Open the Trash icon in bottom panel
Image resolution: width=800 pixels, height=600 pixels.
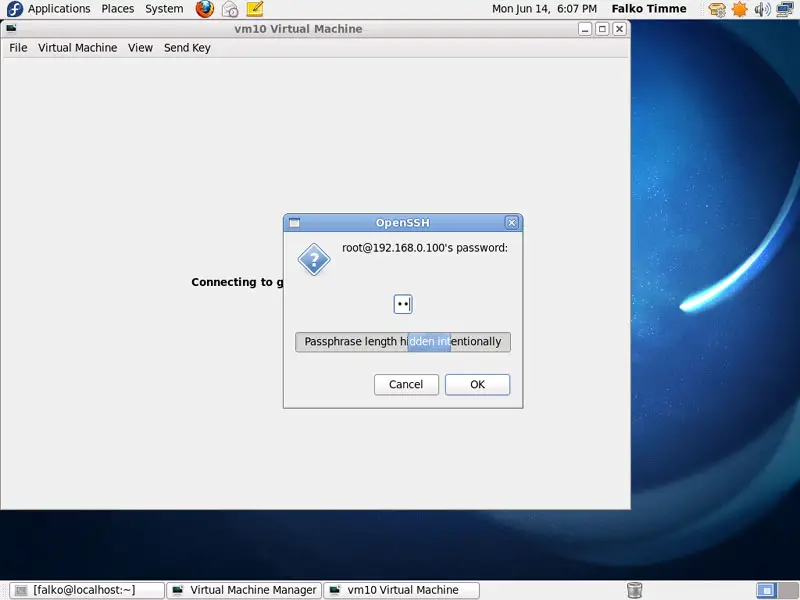[x=634, y=590]
